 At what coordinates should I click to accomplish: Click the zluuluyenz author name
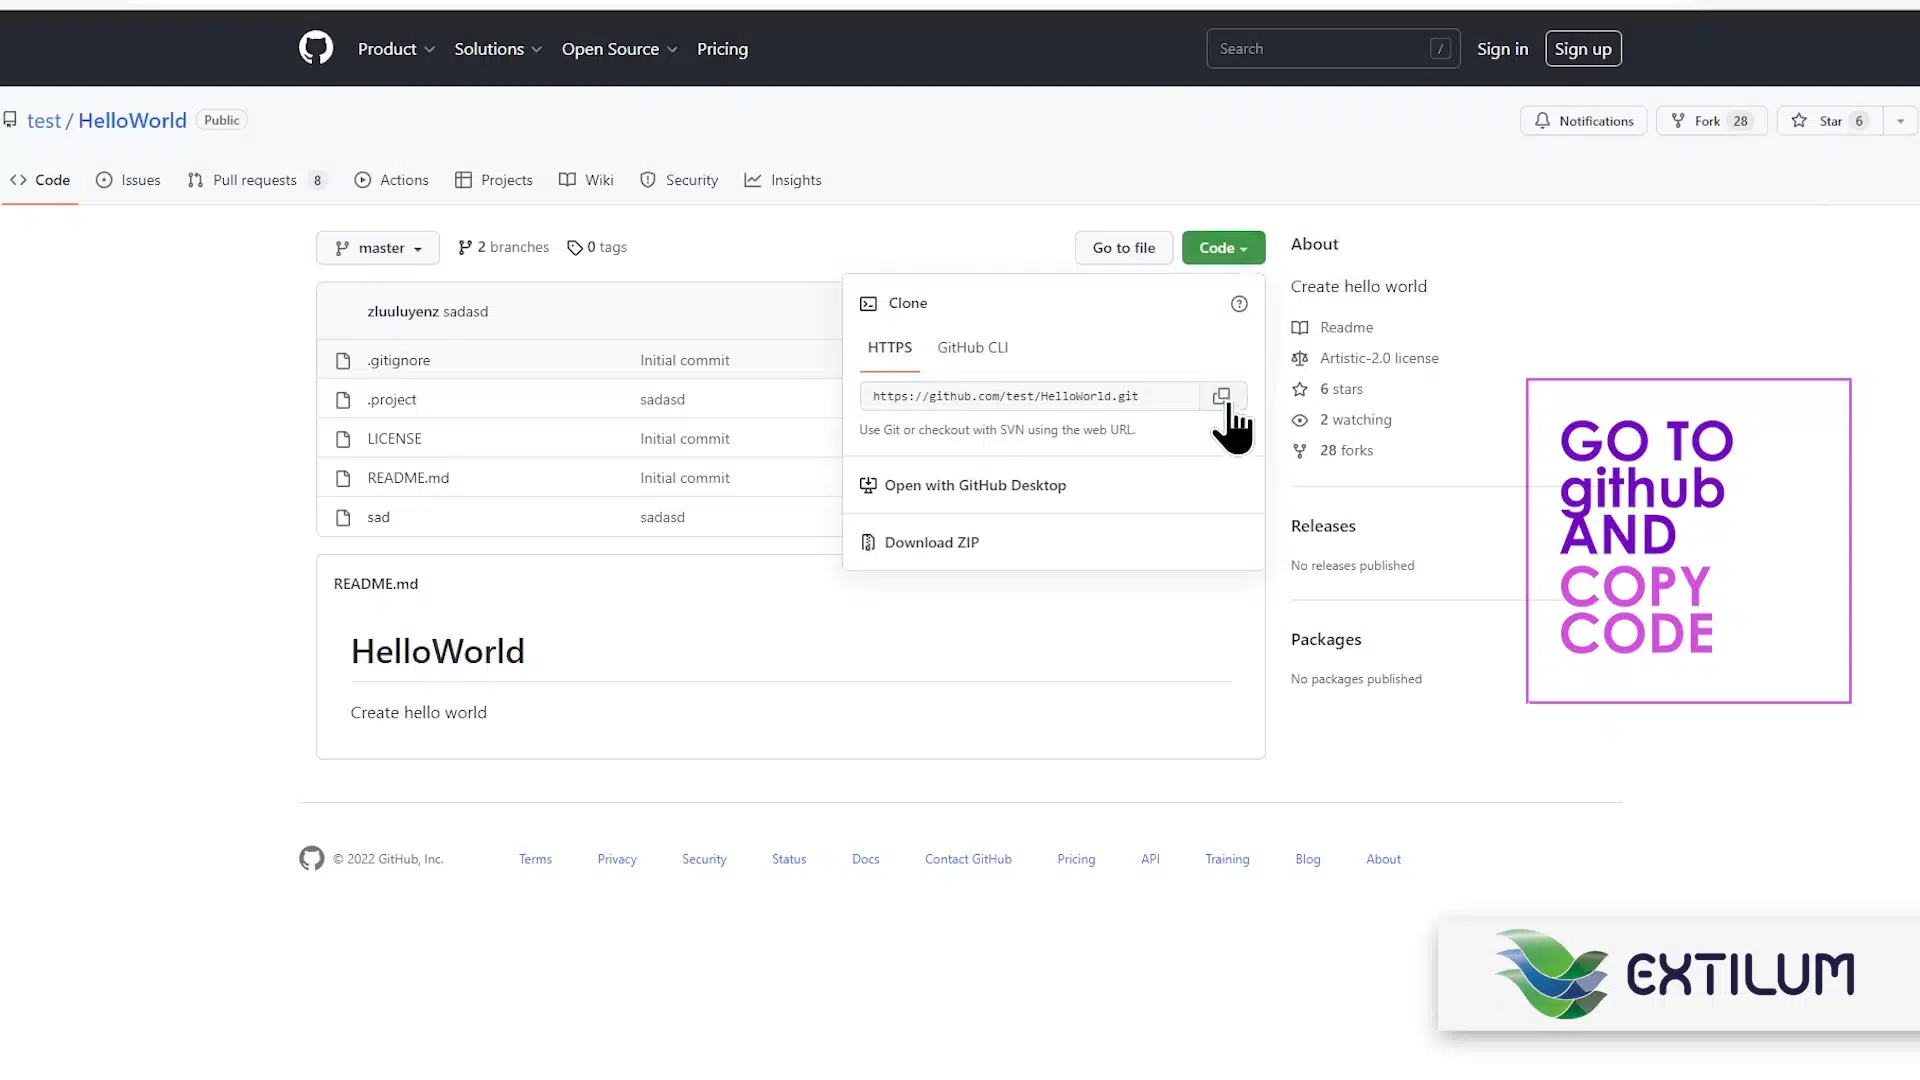[403, 312]
